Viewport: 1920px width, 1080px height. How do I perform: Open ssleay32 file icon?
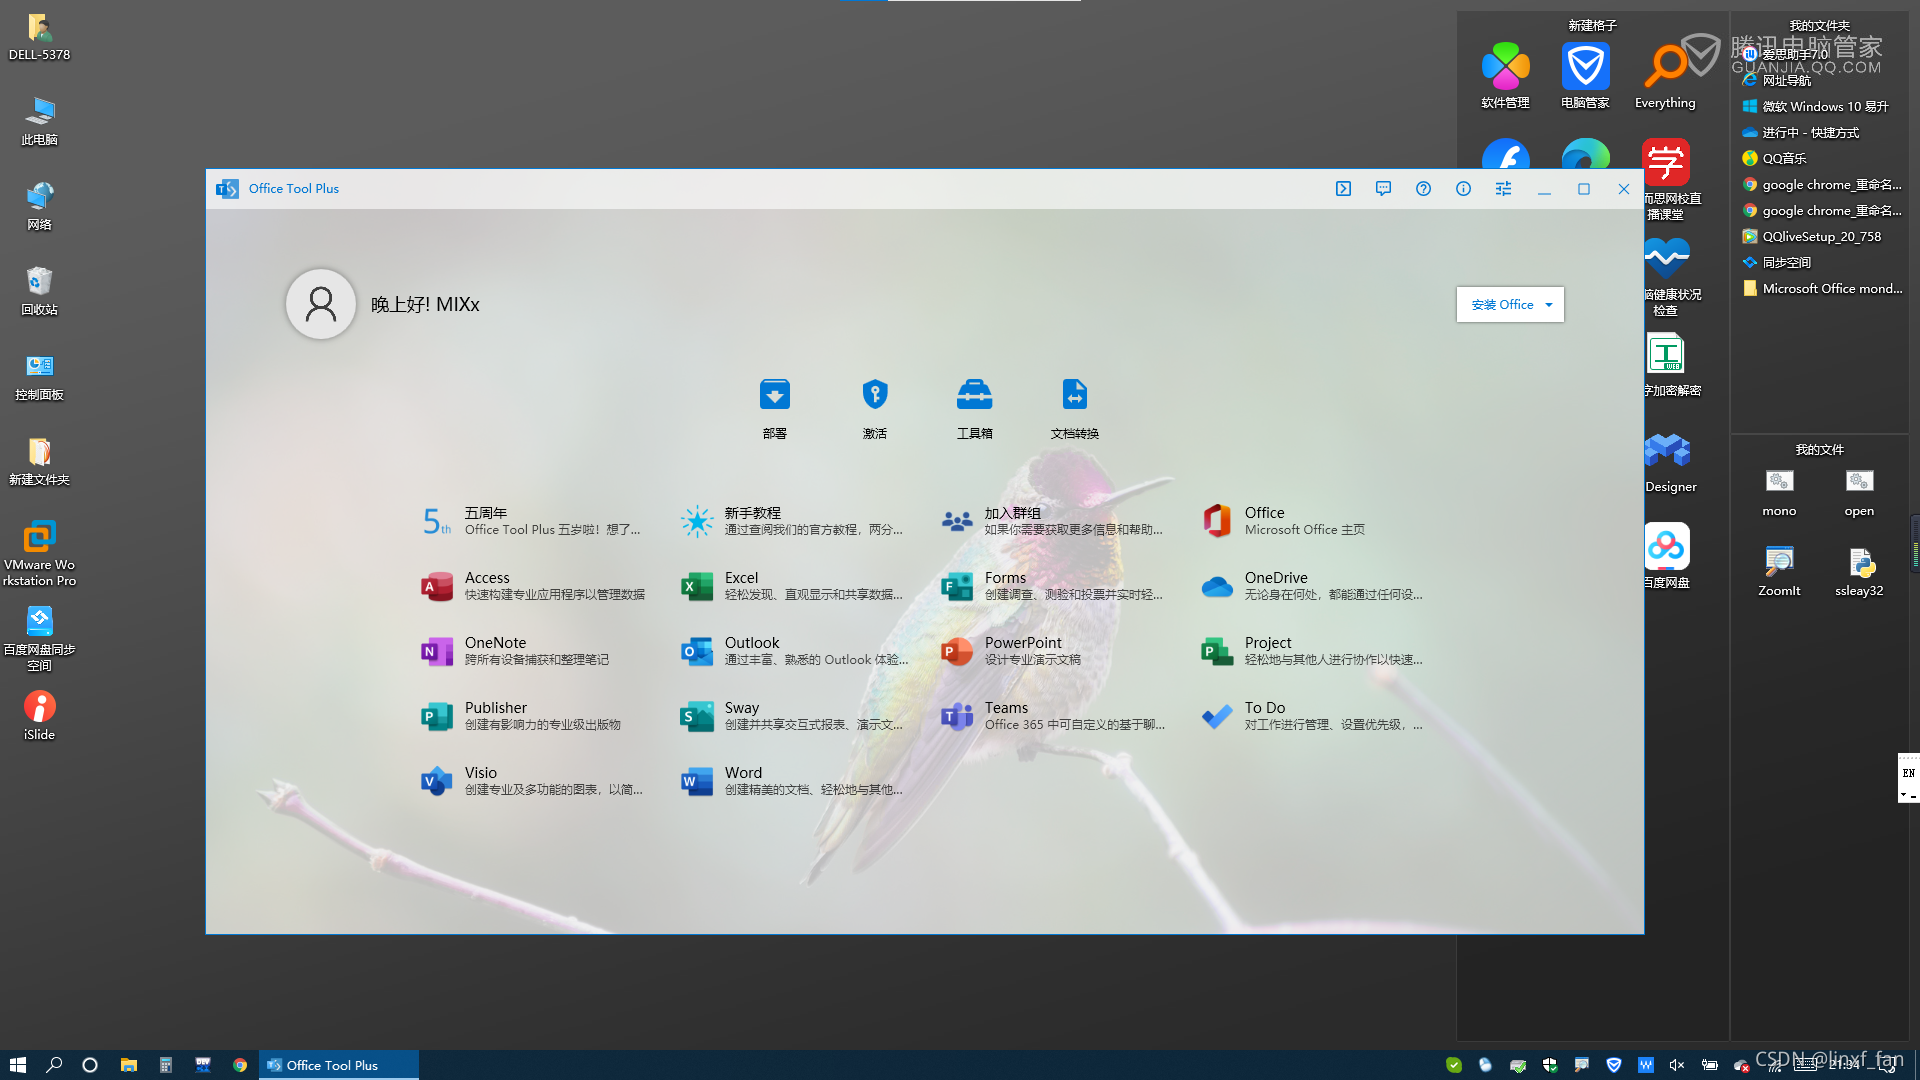(x=1859, y=571)
